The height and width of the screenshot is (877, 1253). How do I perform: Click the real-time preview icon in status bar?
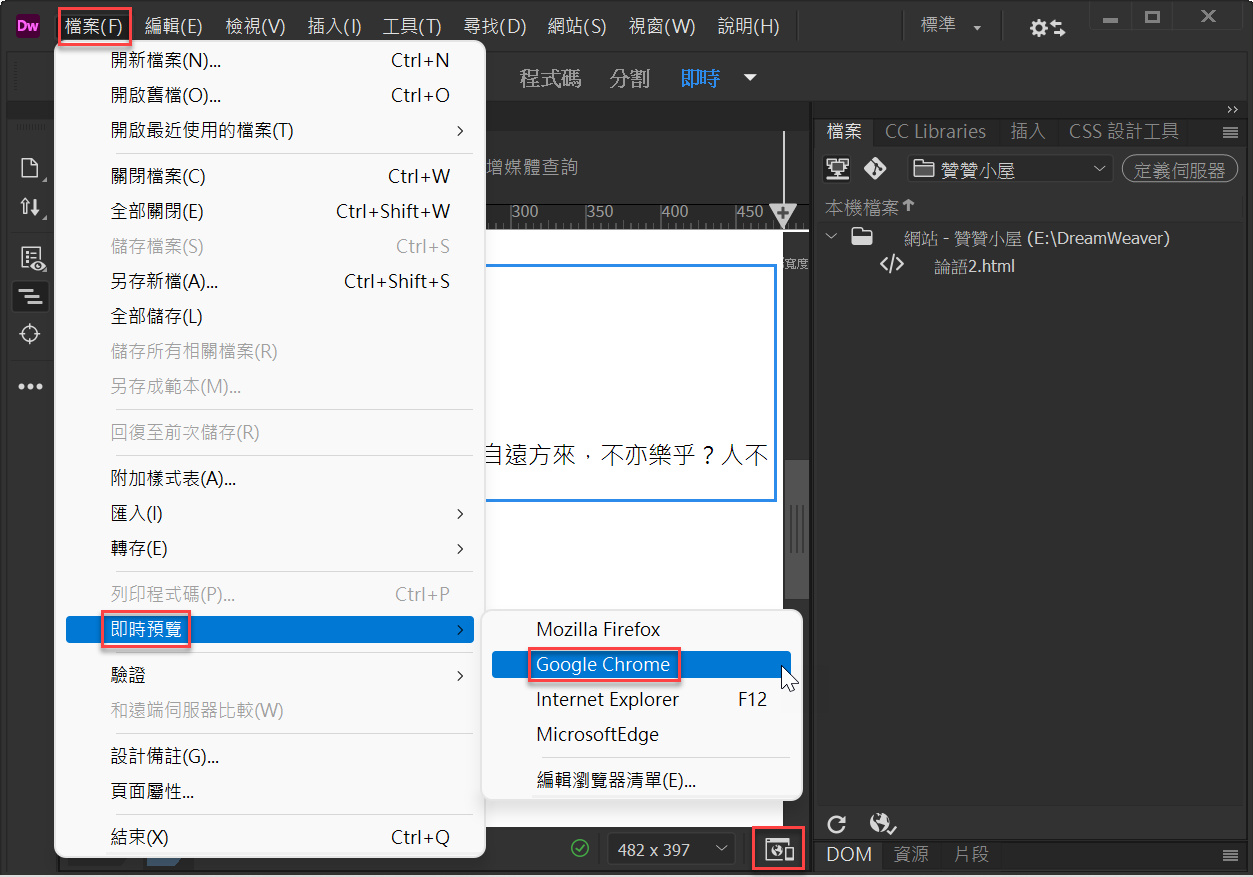[778, 850]
